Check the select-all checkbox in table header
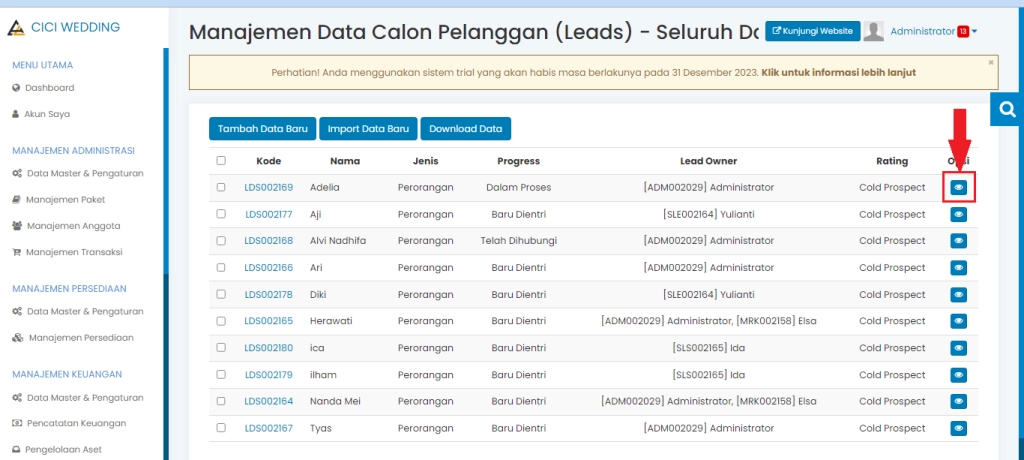The width and height of the screenshot is (1024, 460). (221, 161)
